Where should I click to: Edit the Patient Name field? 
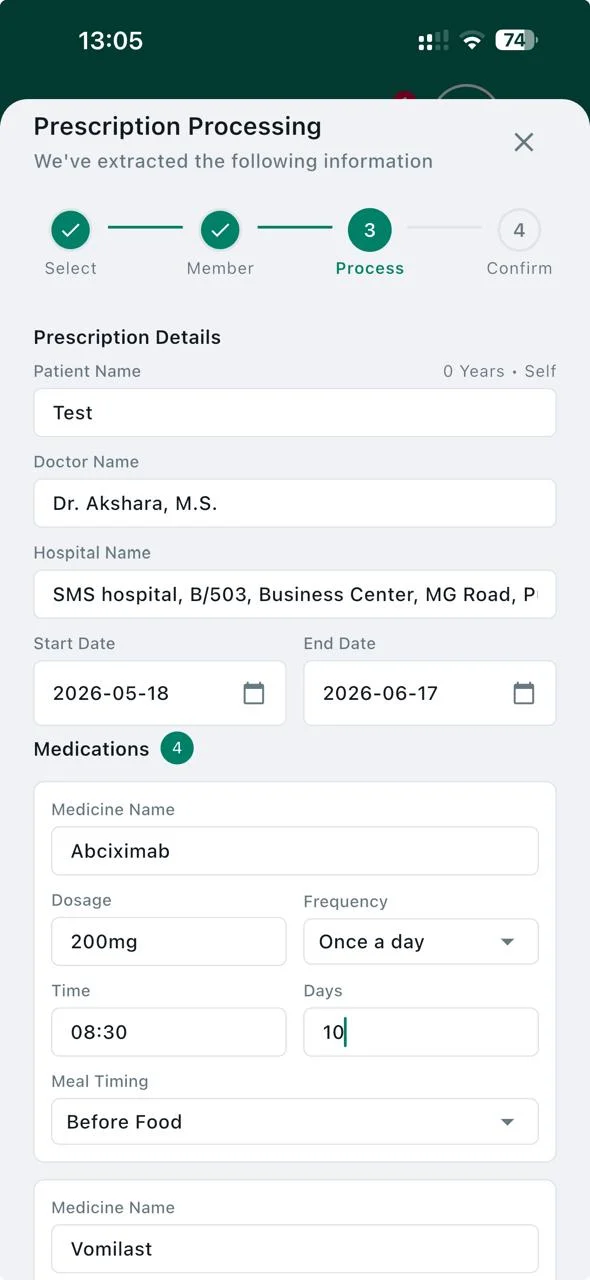point(295,413)
